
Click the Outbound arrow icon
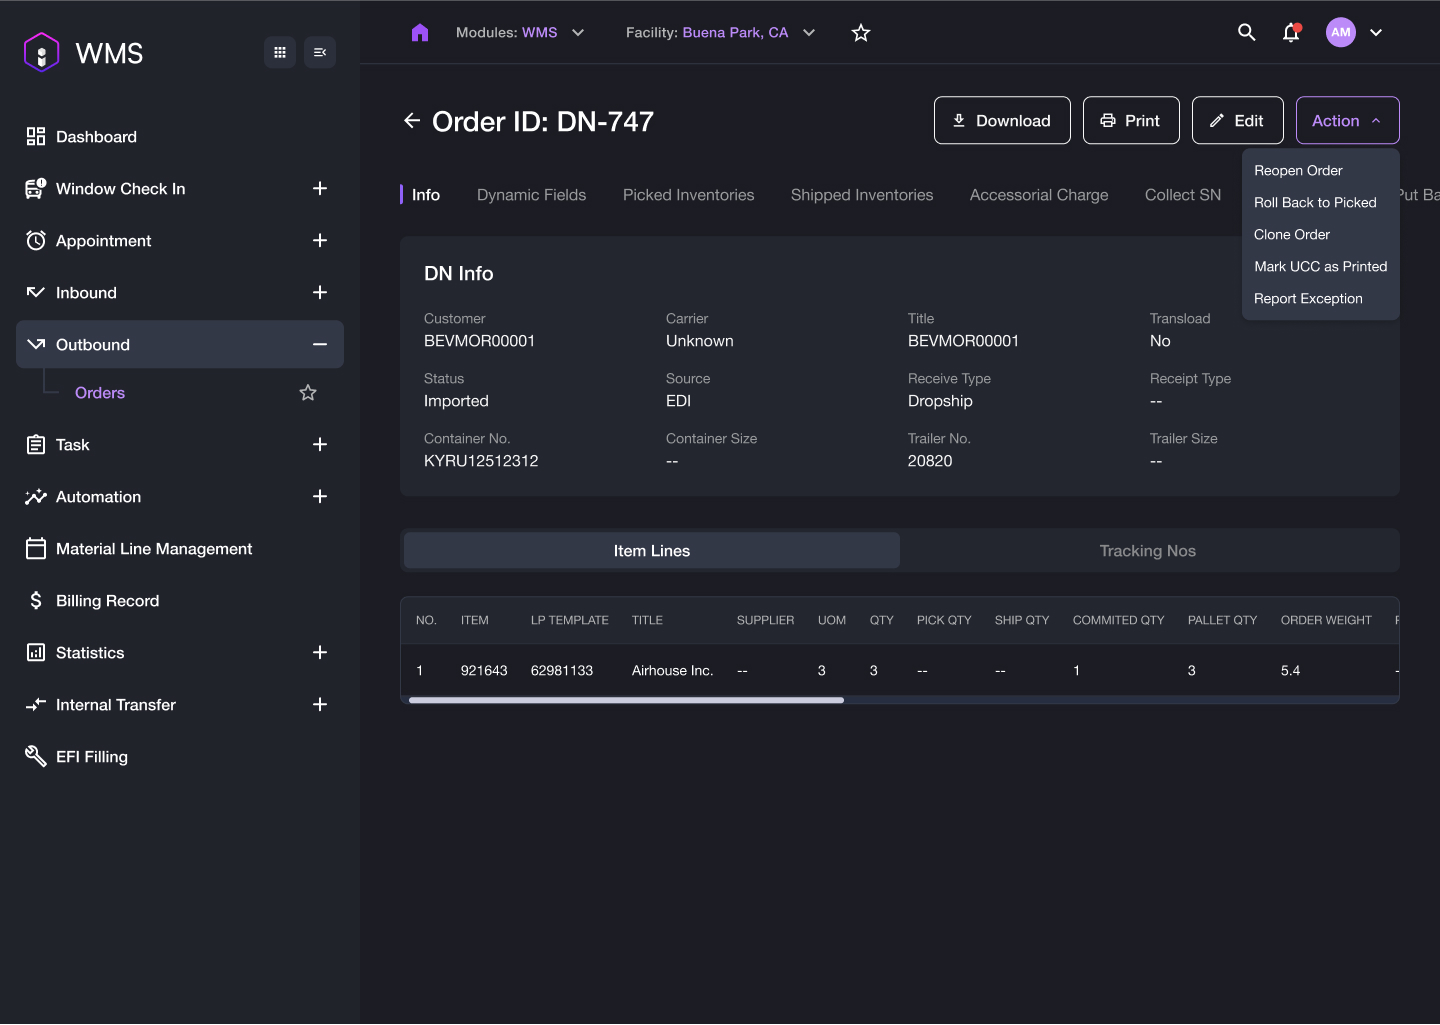coord(36,344)
